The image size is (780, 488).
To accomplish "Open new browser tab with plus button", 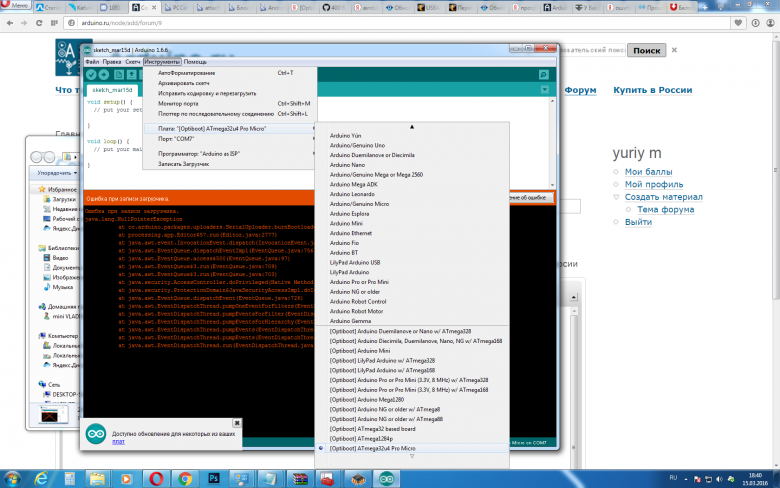I will click(x=704, y=6).
